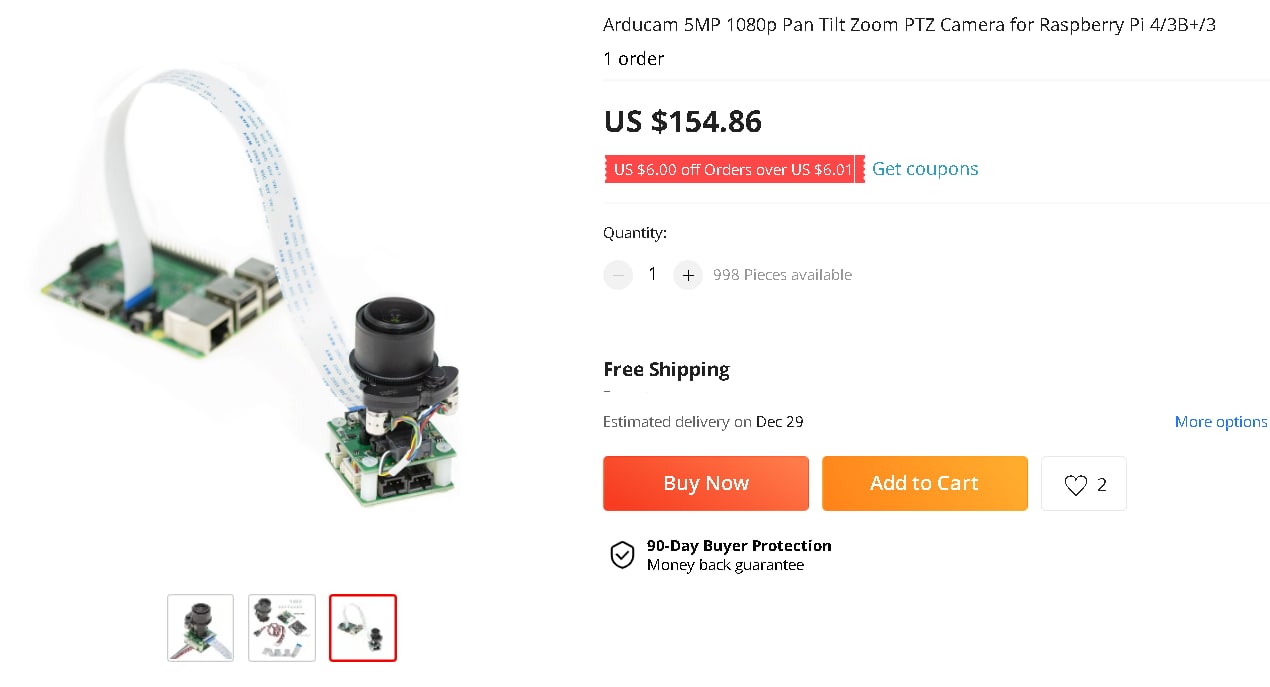The width and height of the screenshot is (1270, 687).
Task: Select the first camera thumbnail
Action: coord(200,628)
